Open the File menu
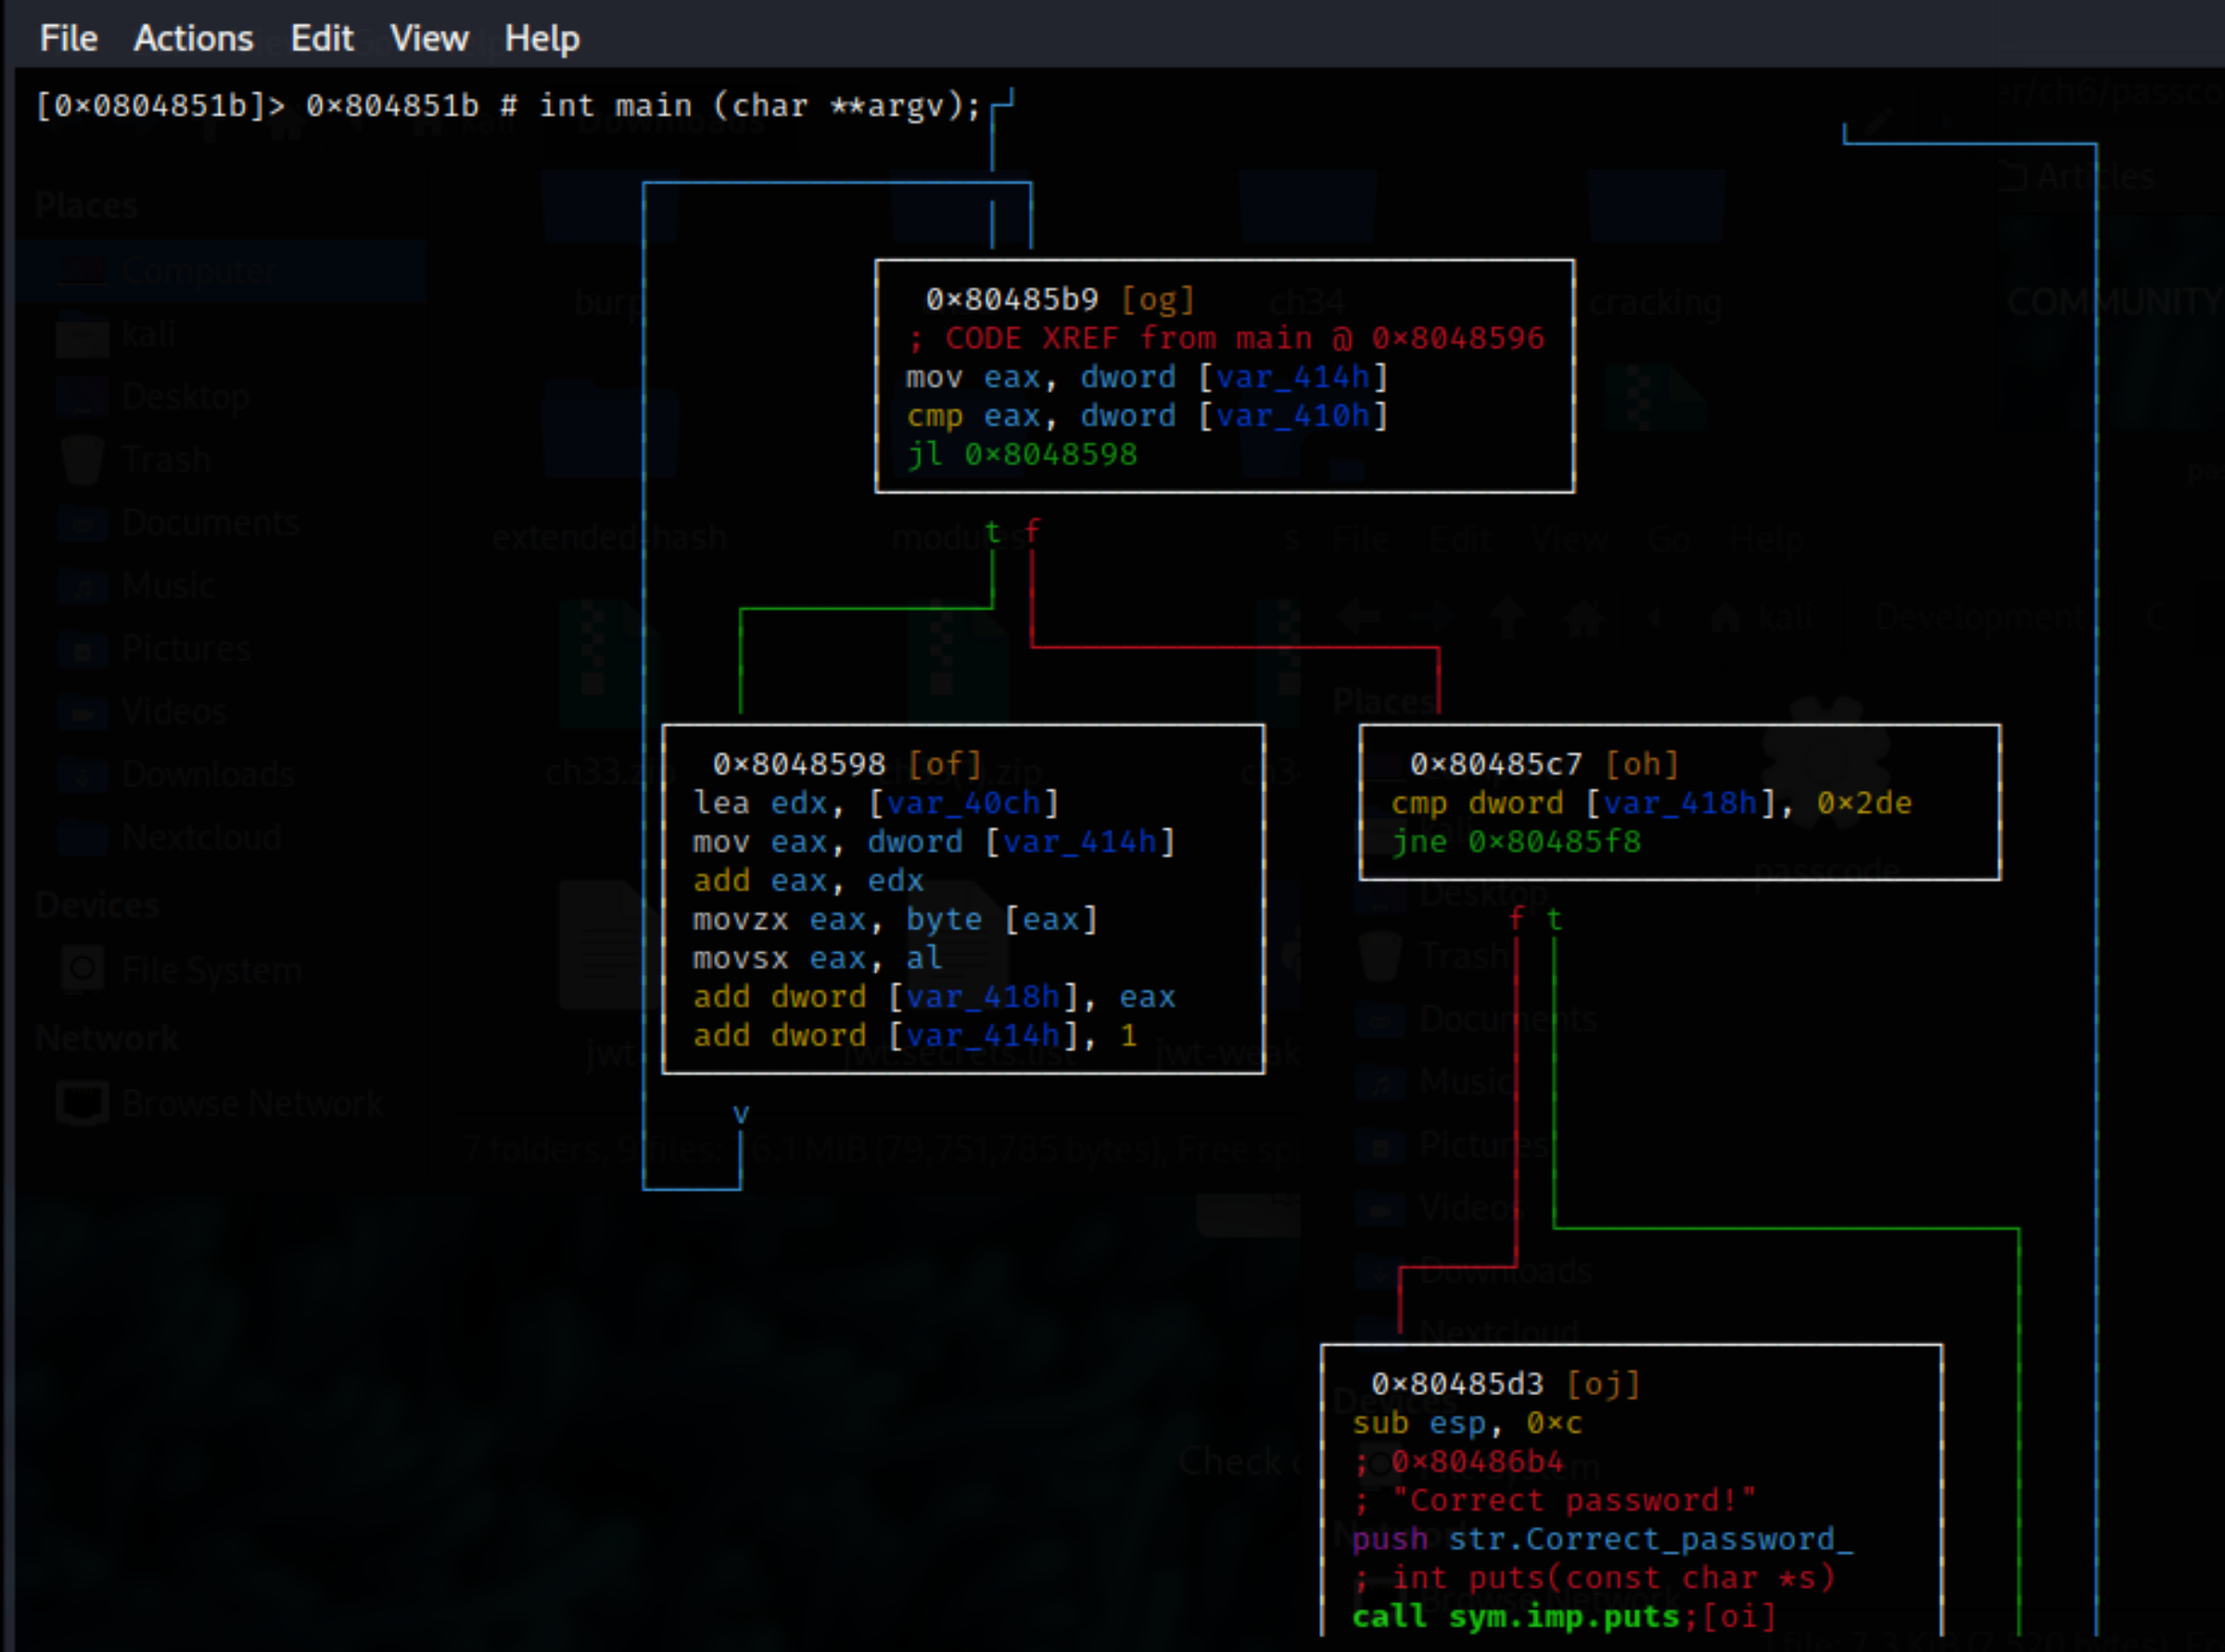This screenshot has width=2225, height=1652. [68, 38]
